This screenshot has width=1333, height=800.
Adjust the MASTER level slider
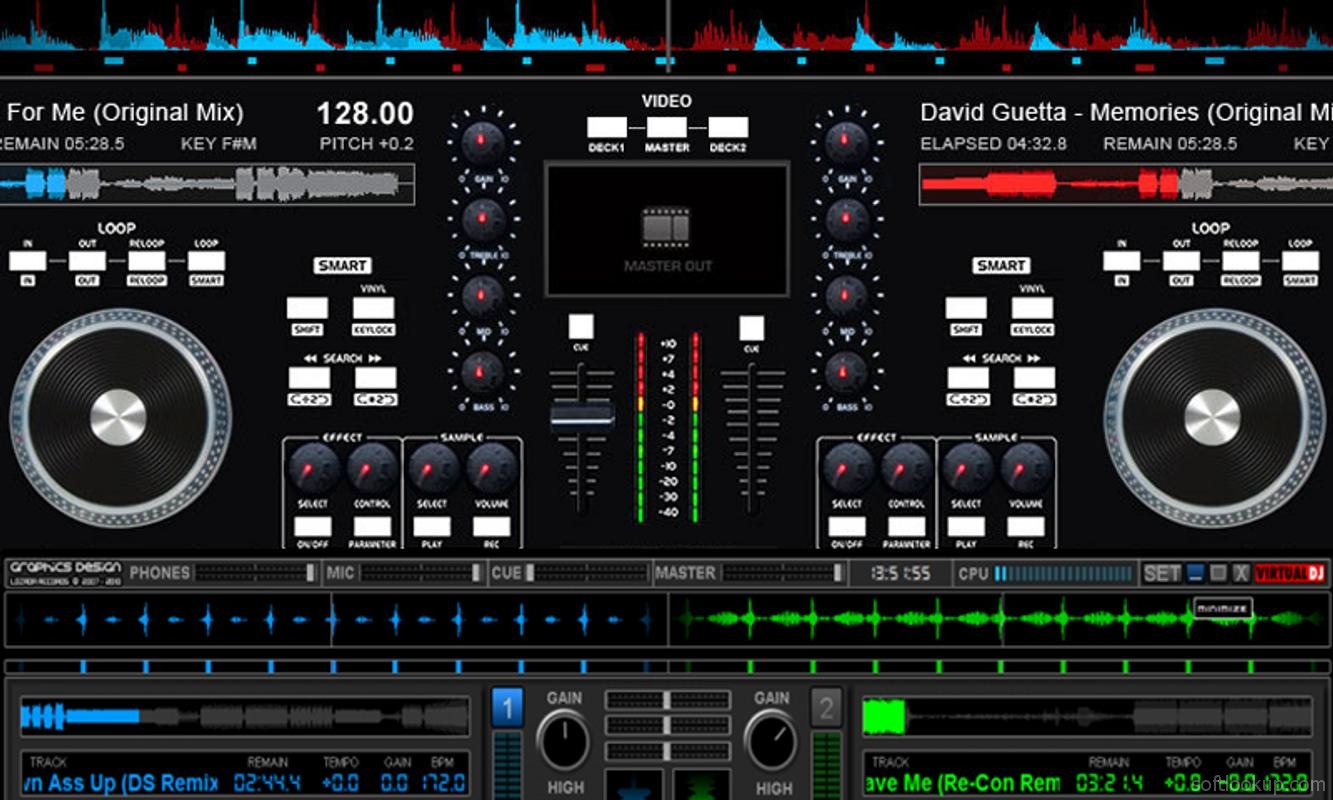tap(783, 573)
